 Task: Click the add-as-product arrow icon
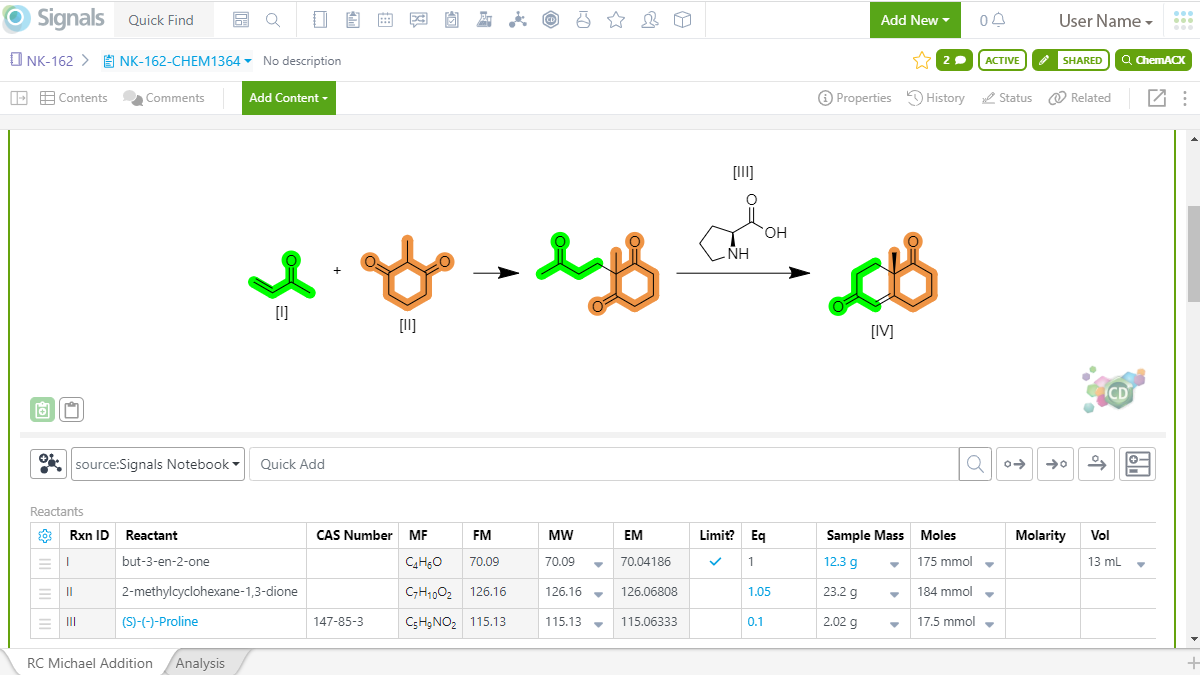pos(1055,463)
